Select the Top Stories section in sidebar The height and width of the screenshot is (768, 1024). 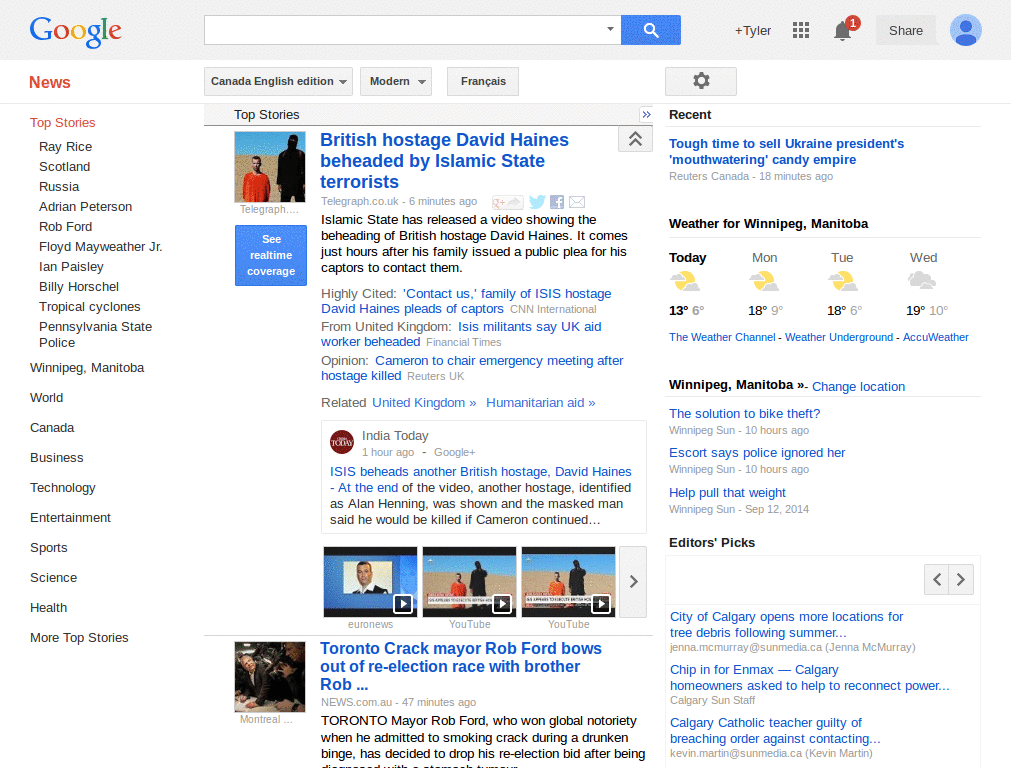[x=63, y=123]
